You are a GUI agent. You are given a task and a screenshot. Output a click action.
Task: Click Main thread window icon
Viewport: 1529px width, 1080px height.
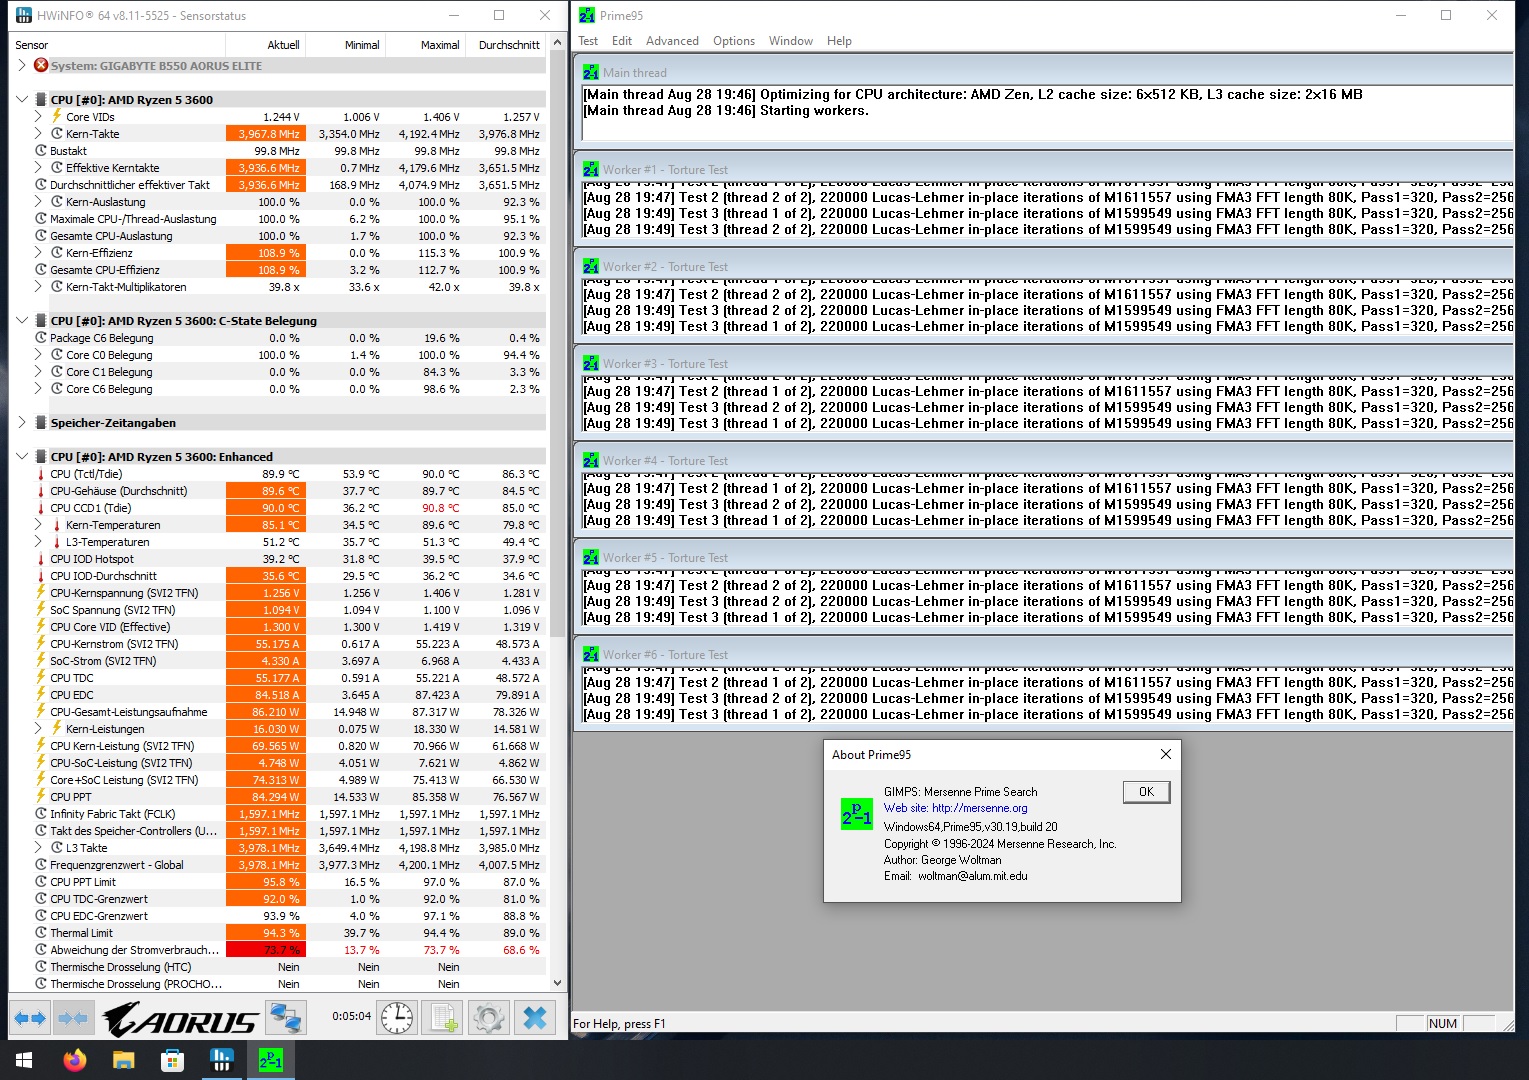[x=591, y=72]
